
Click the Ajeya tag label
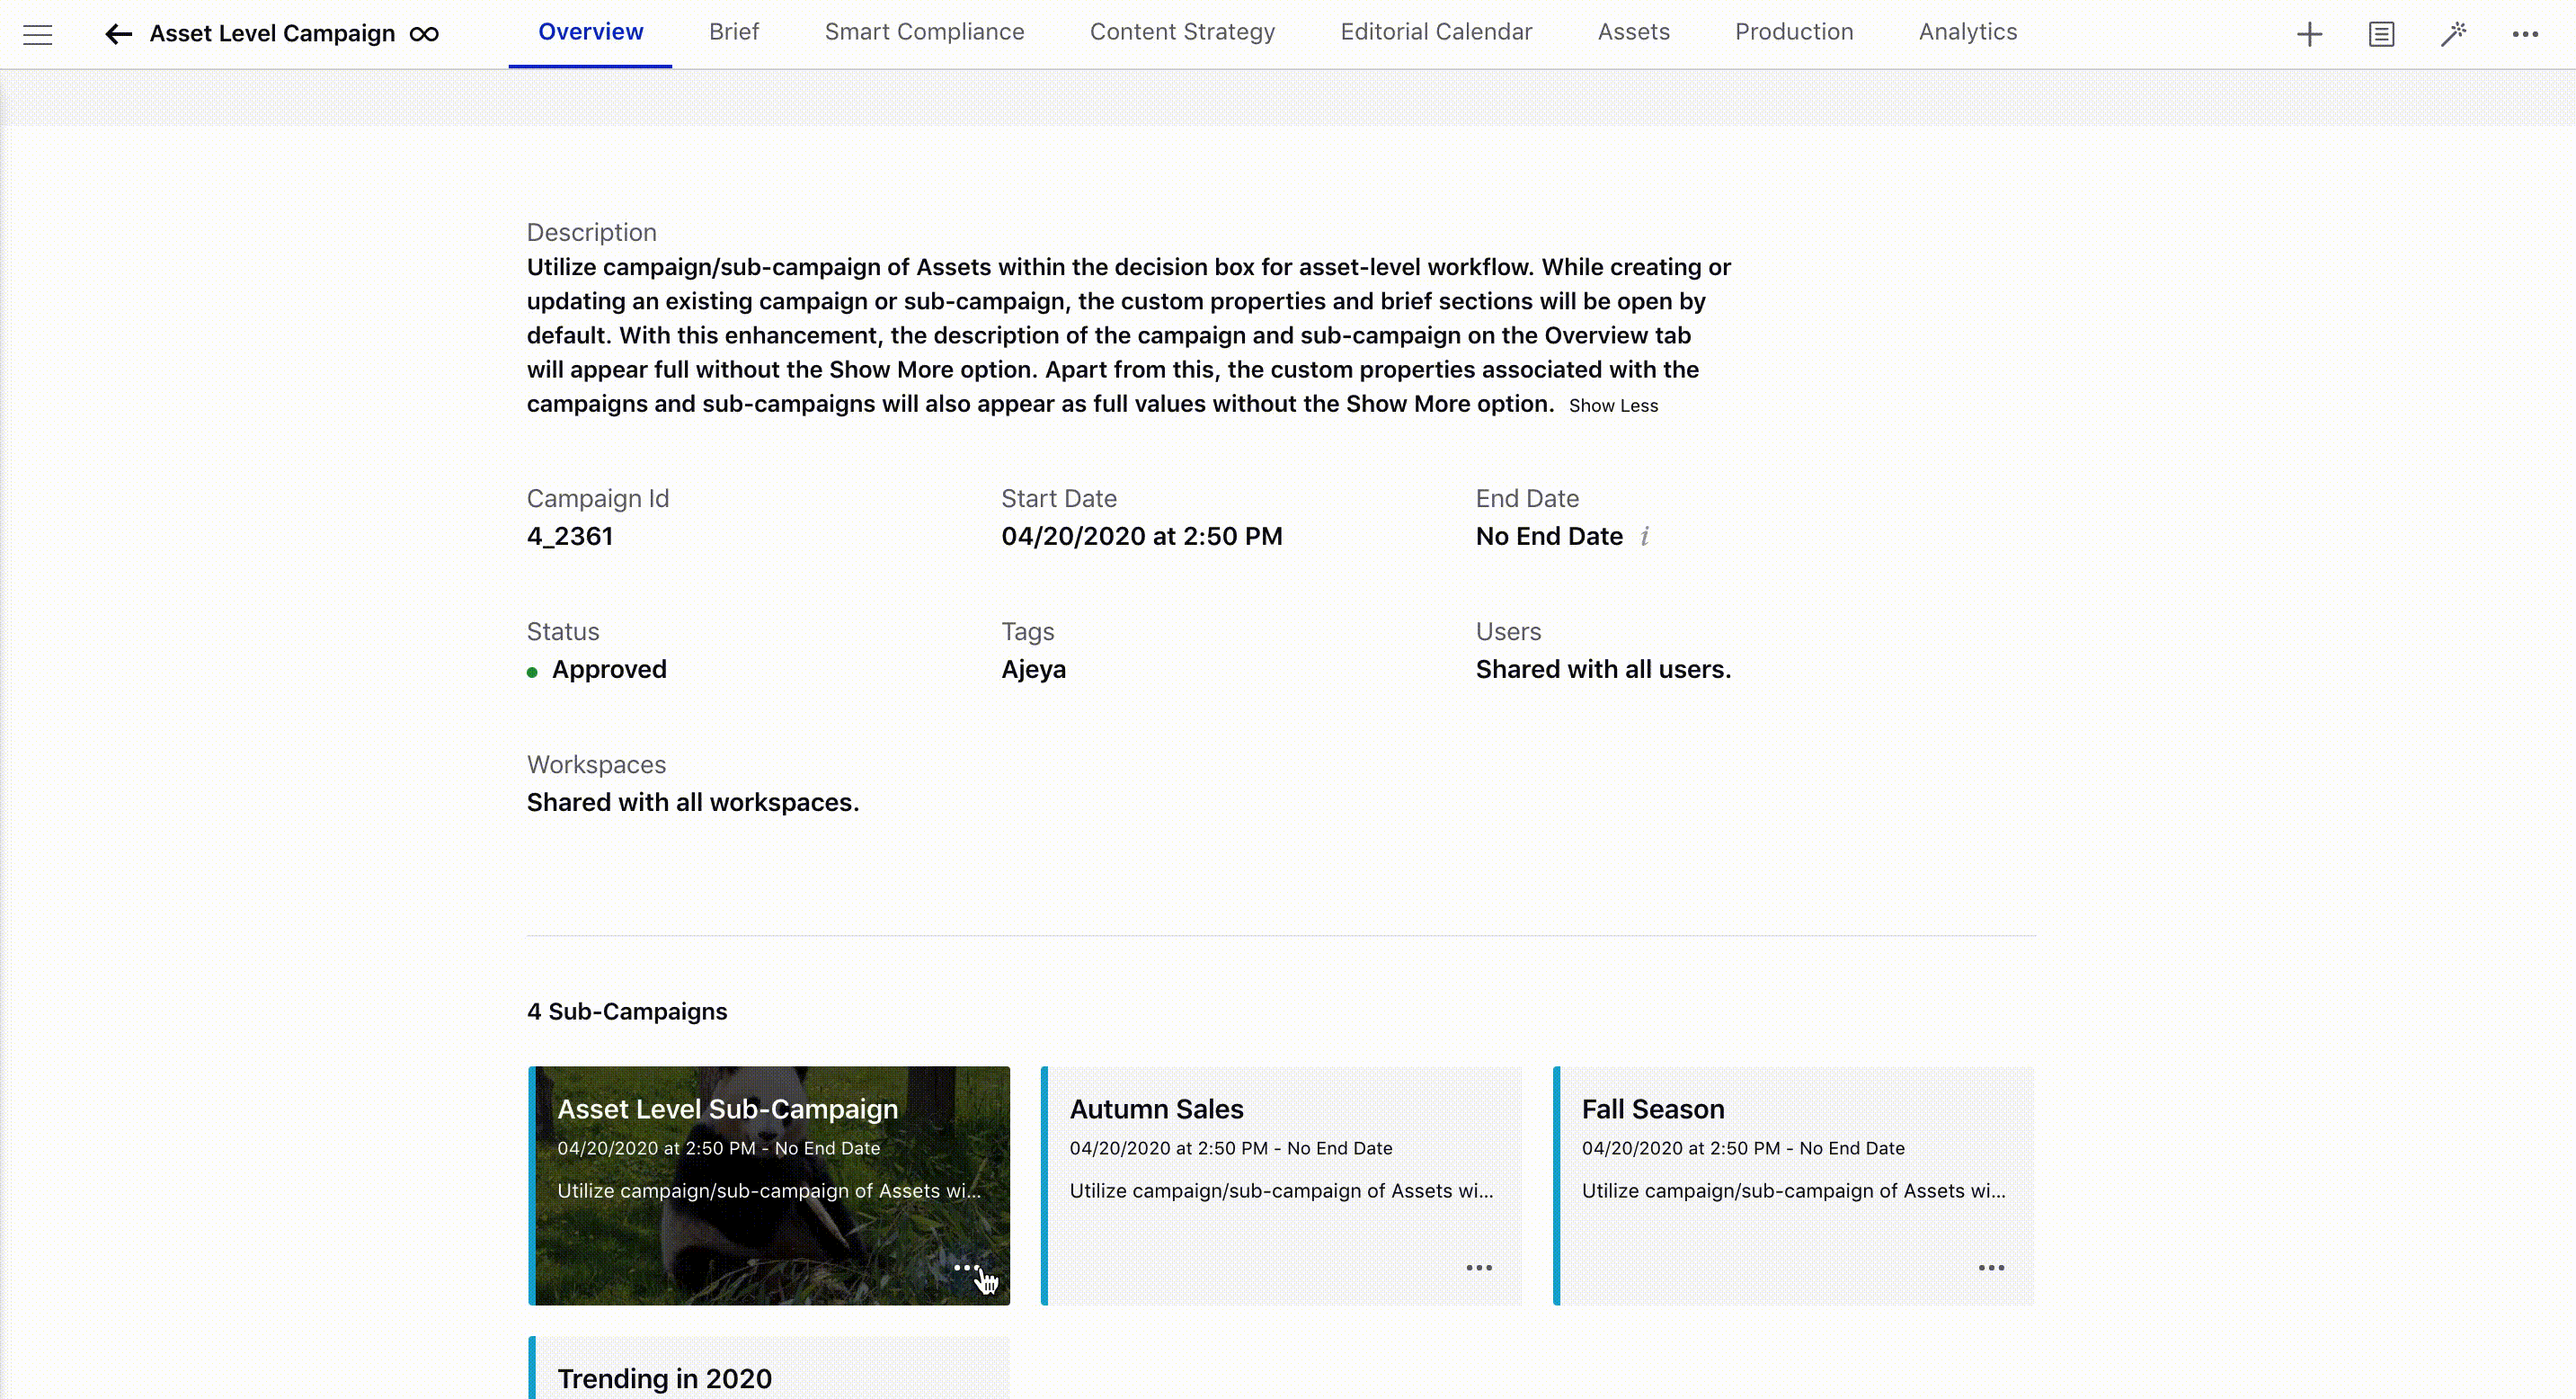coord(1033,669)
